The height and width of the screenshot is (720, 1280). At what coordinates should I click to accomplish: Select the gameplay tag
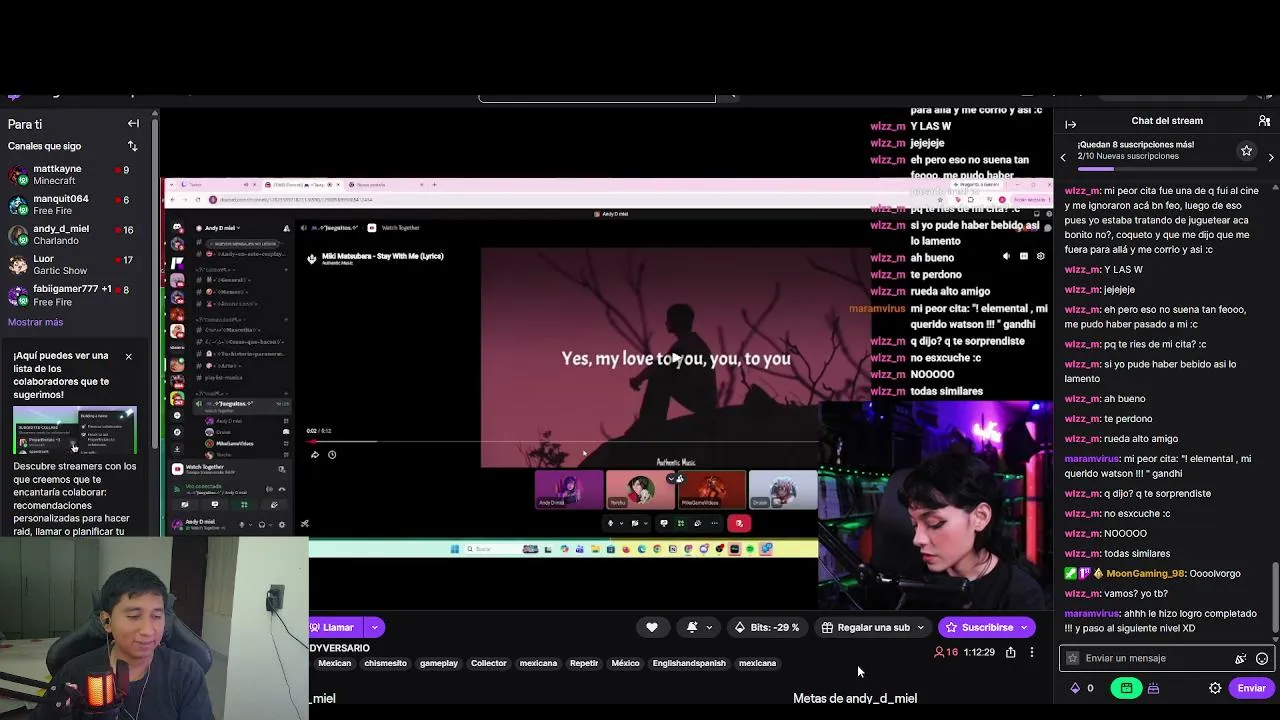point(439,663)
